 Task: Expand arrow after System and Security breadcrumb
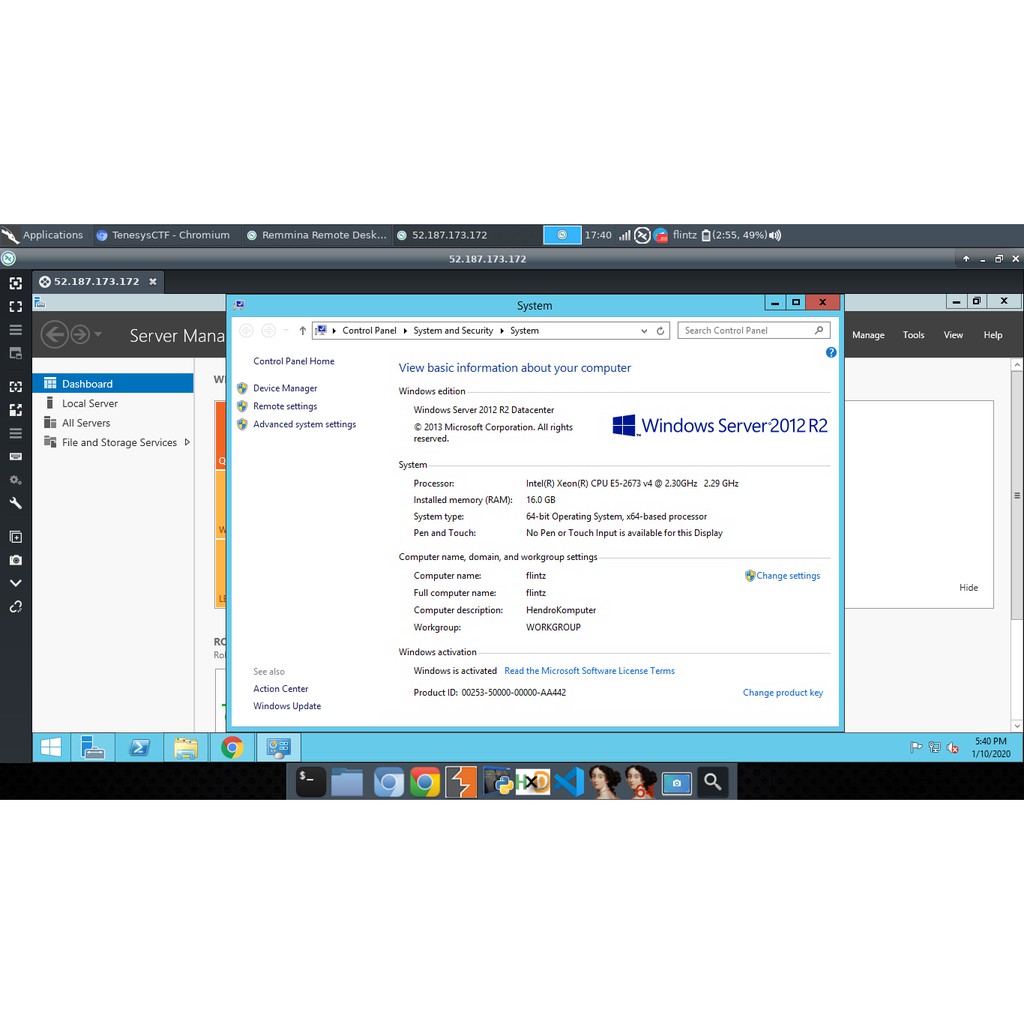502,330
